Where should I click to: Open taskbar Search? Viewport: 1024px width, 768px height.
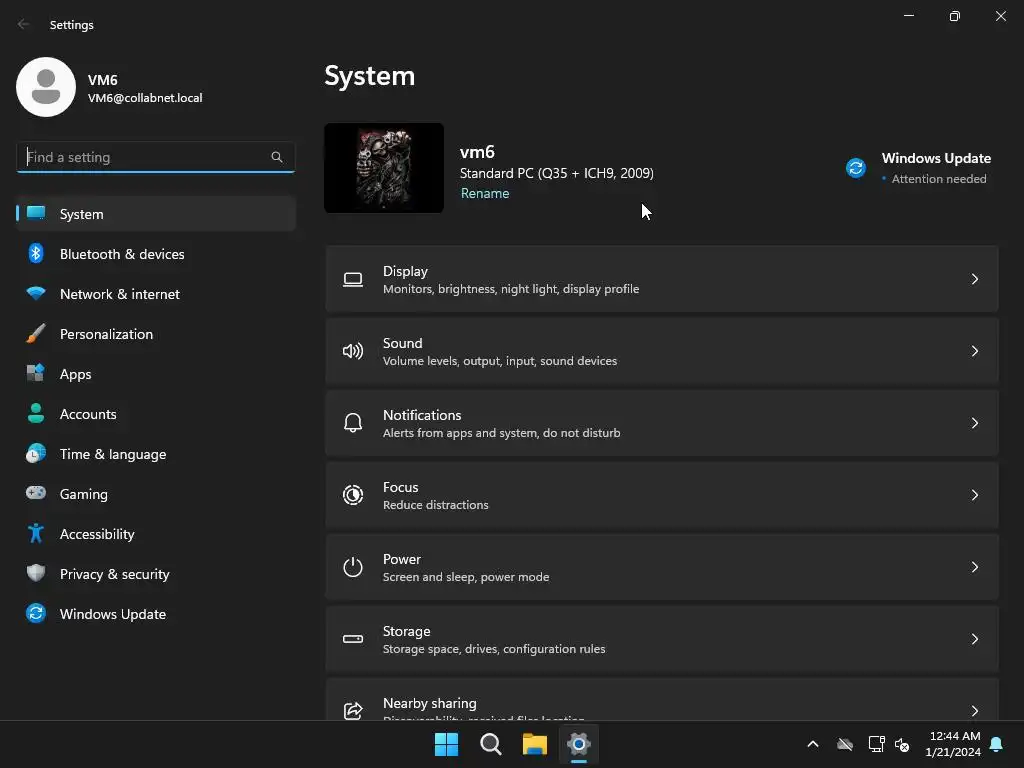(x=490, y=744)
